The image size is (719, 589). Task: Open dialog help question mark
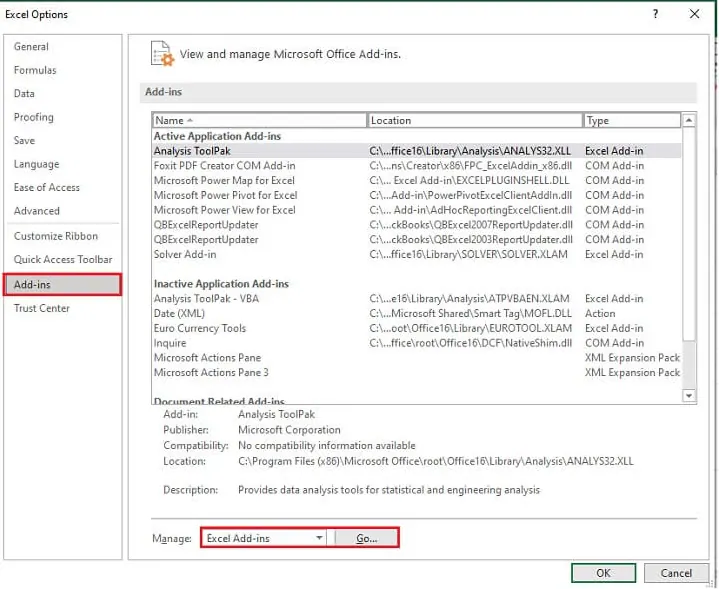(655, 14)
